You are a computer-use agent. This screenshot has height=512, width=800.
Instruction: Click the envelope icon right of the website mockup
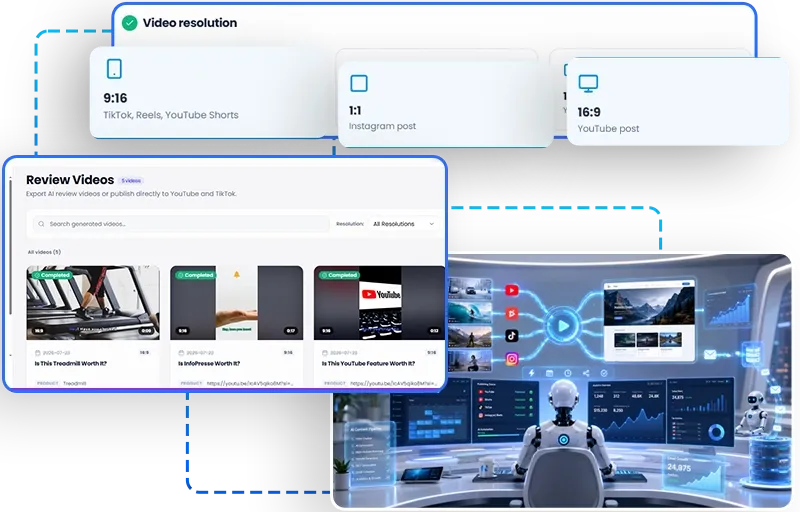click(x=710, y=354)
